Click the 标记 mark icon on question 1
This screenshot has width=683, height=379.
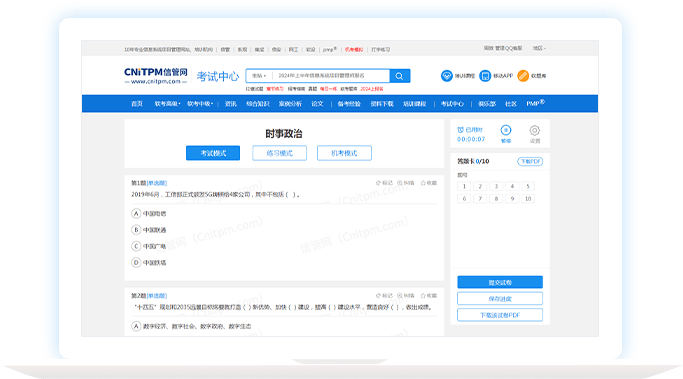coord(378,183)
